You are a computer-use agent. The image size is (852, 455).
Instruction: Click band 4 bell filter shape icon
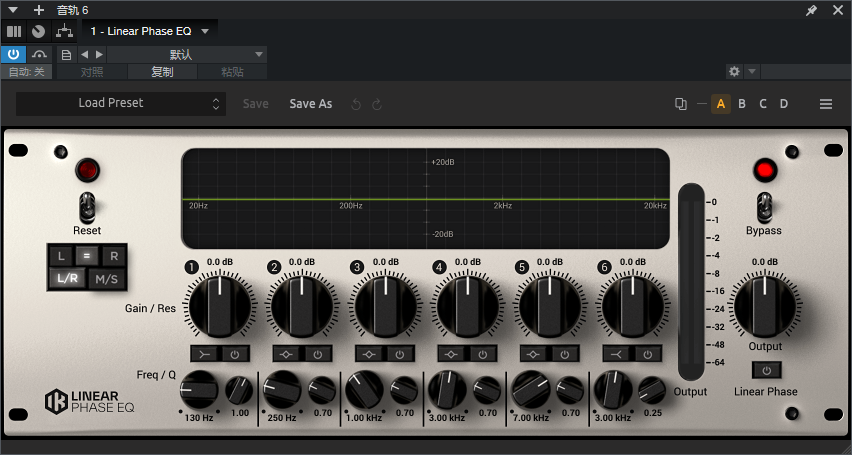[x=453, y=354]
